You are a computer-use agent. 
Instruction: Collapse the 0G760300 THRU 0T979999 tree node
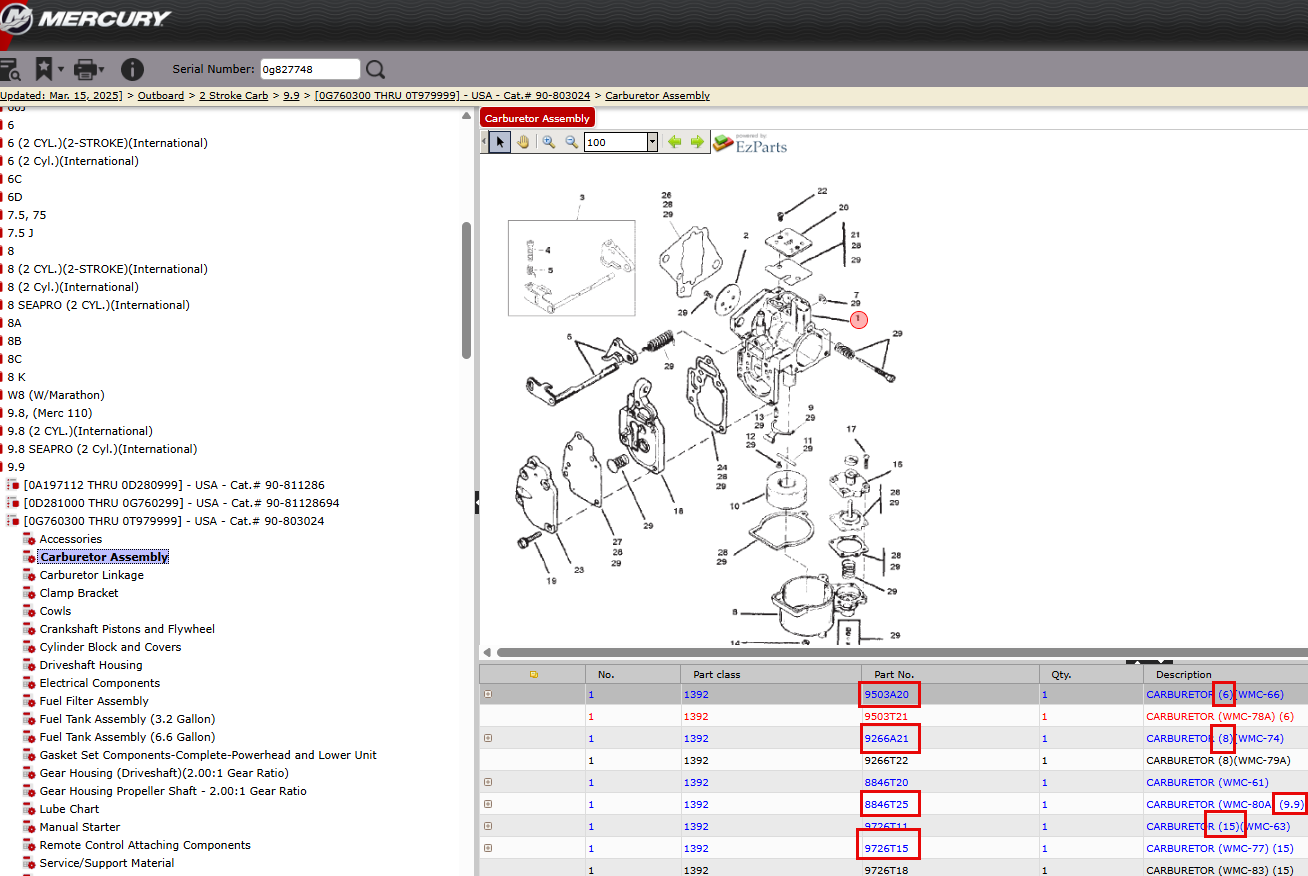tap(13, 521)
